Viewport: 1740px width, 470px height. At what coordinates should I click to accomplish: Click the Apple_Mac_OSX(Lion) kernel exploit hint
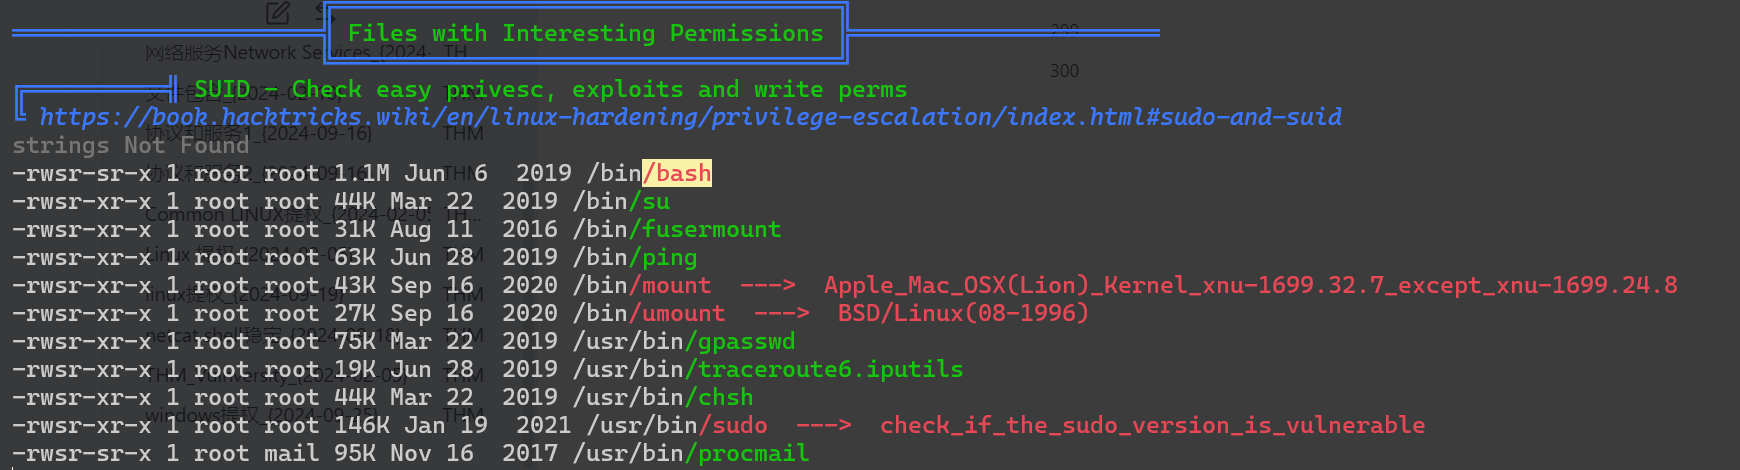[x=1250, y=285]
